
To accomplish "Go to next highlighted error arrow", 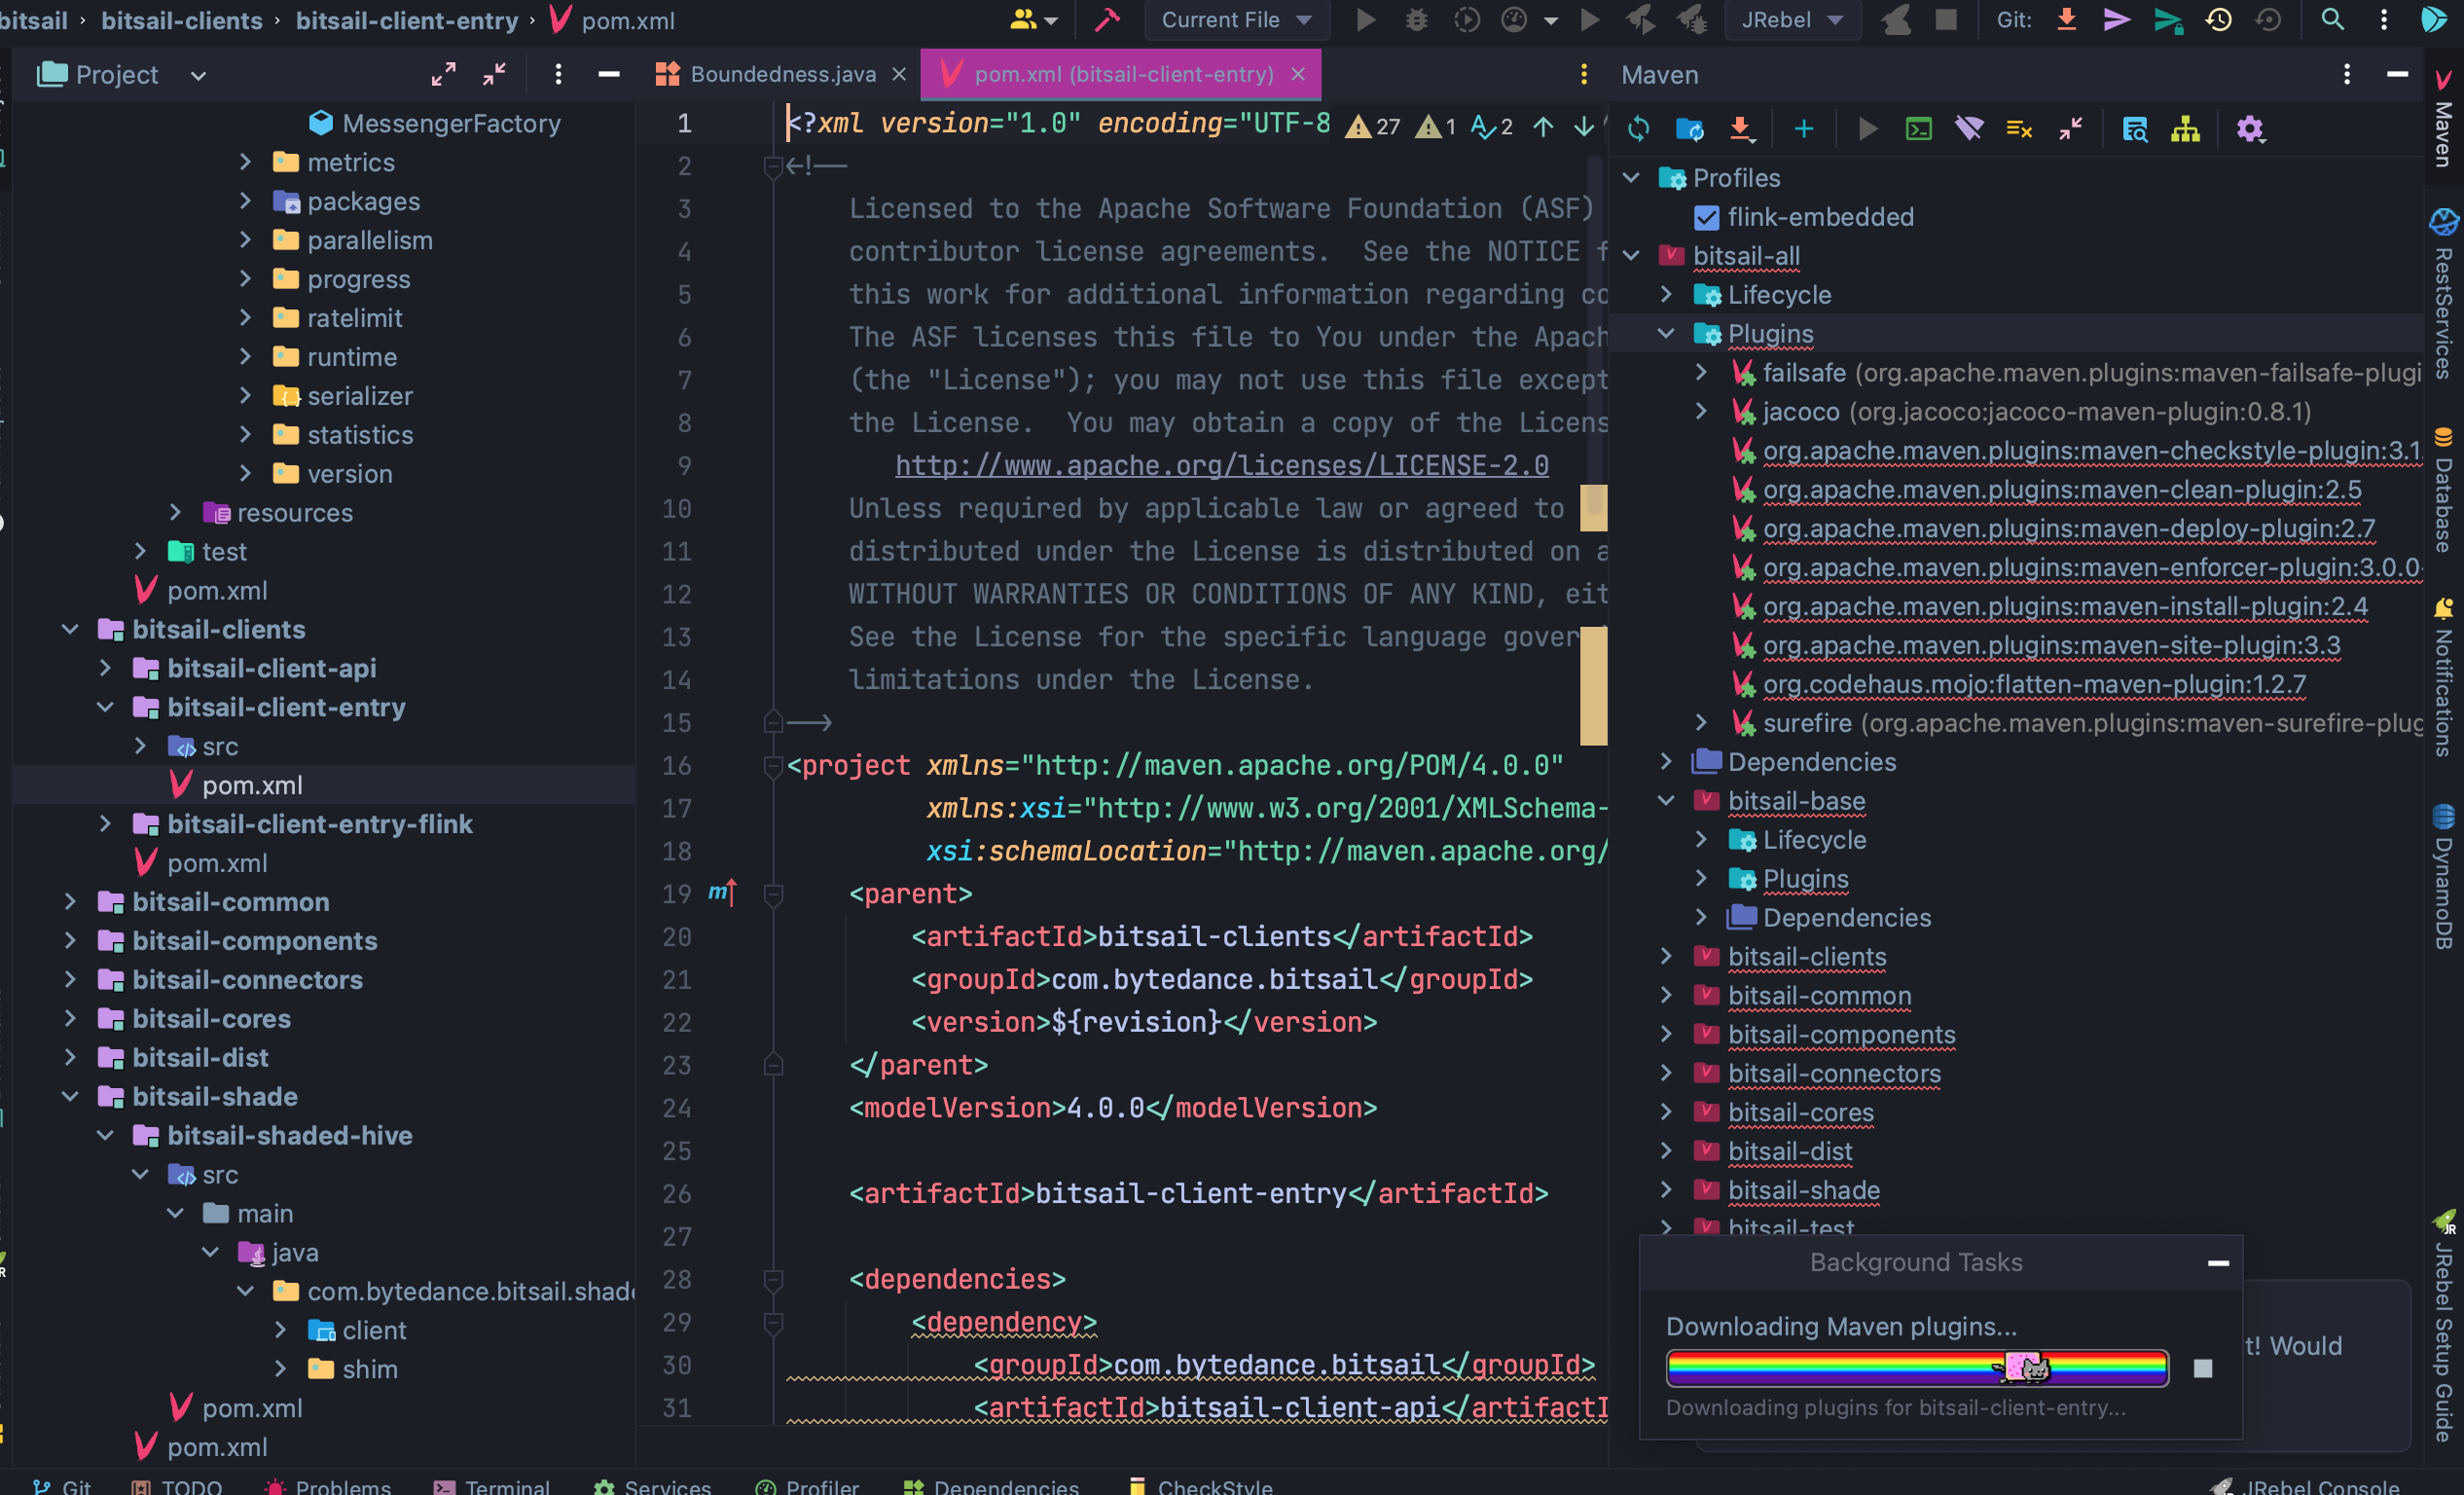I will [x=1583, y=126].
